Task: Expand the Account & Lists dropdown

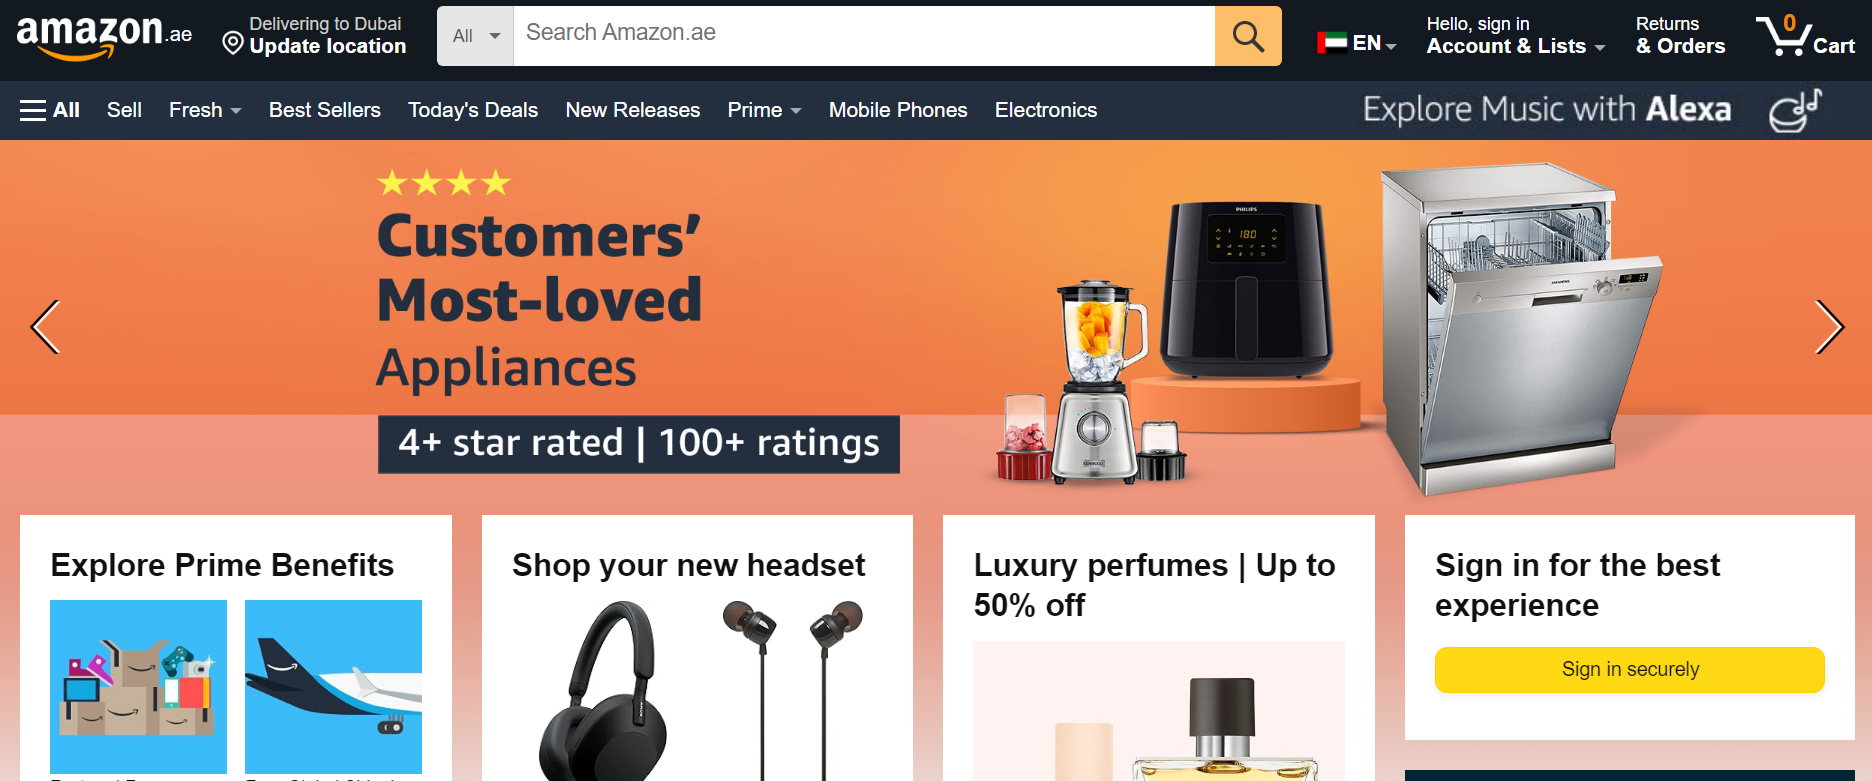Action: pos(1515,36)
